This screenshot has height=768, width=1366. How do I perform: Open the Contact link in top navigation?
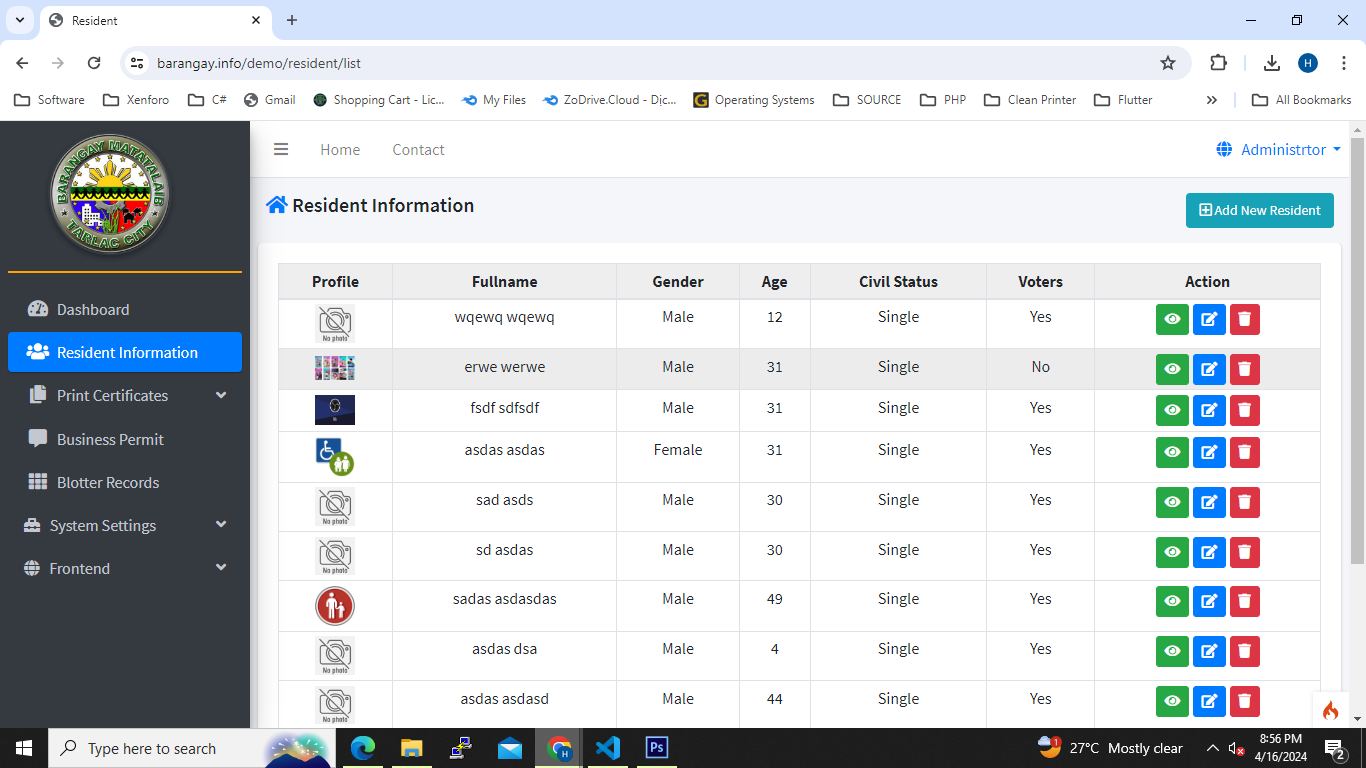tap(418, 150)
